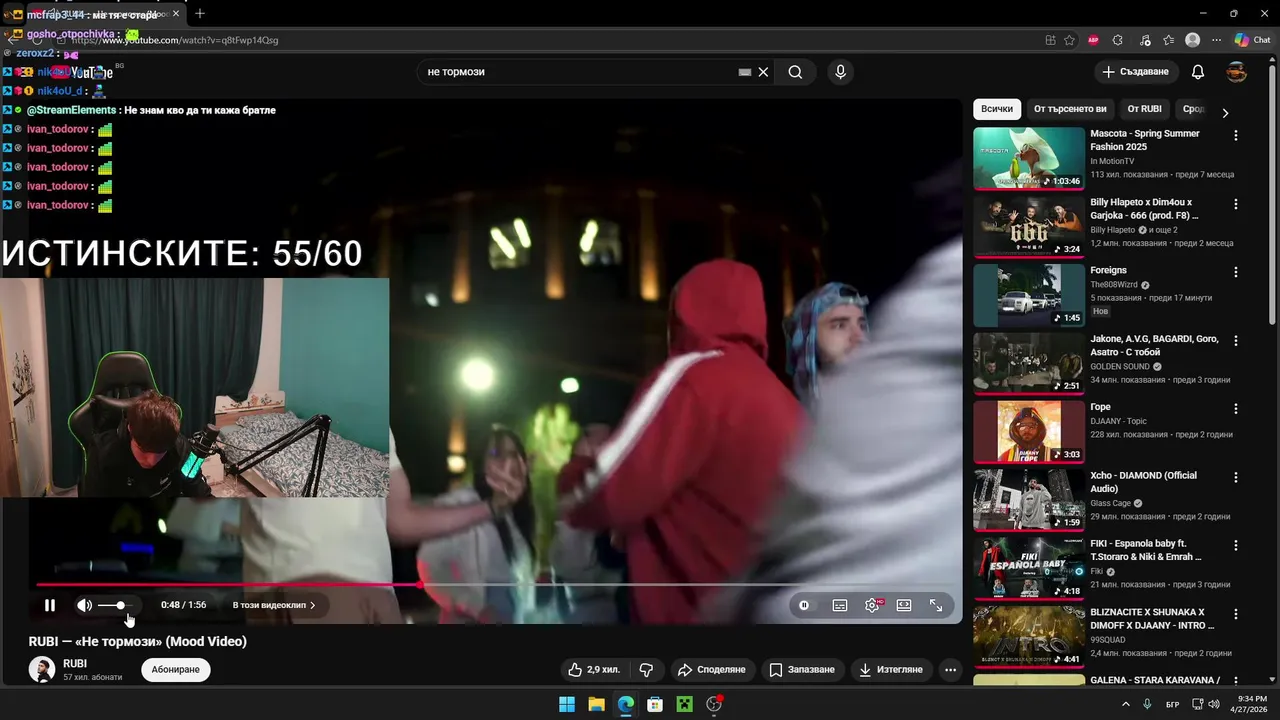Adjust the player volume slider
This screenshot has width=1280, height=720.
[116, 605]
